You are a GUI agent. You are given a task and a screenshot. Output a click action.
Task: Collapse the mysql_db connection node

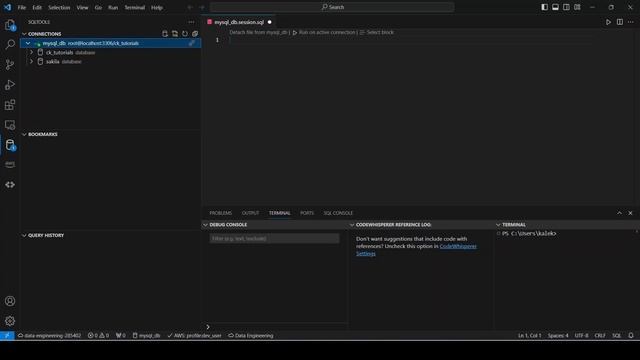[x=28, y=43]
